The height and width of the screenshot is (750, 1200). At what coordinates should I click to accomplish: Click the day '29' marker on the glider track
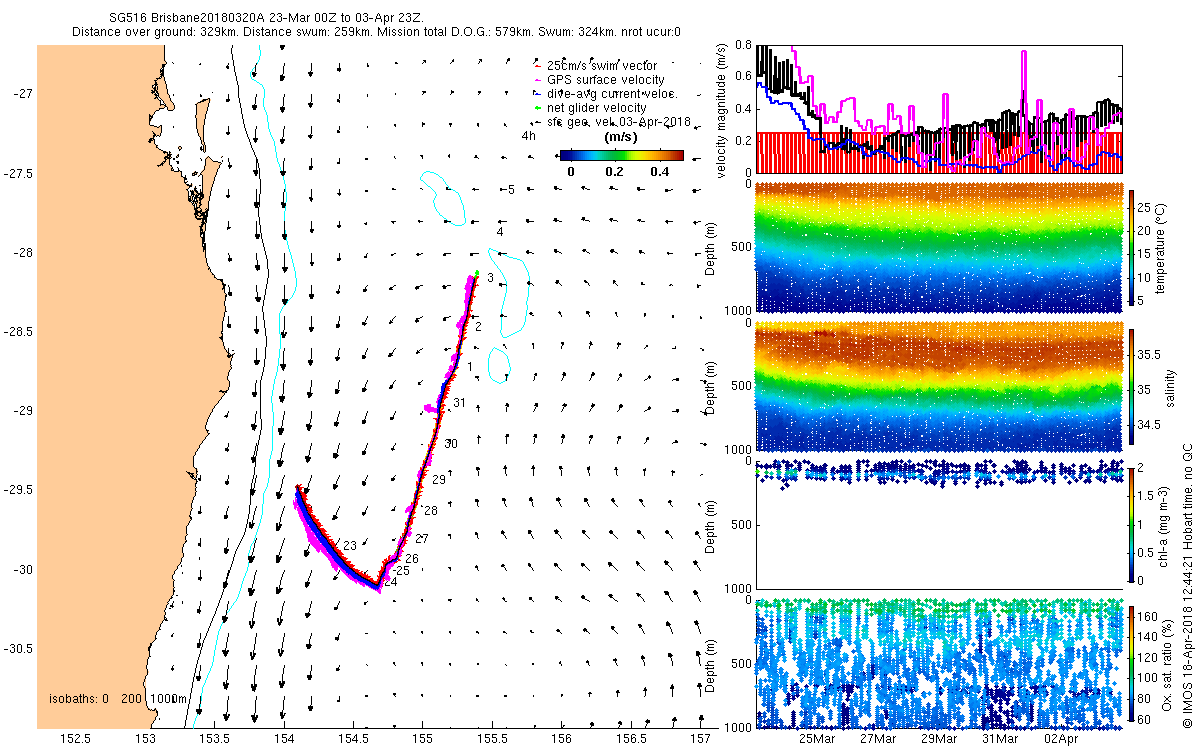[439, 480]
